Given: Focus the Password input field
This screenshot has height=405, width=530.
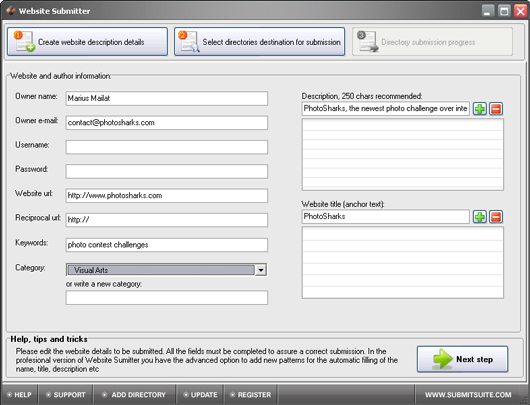Looking at the screenshot, I should tap(167, 171).
